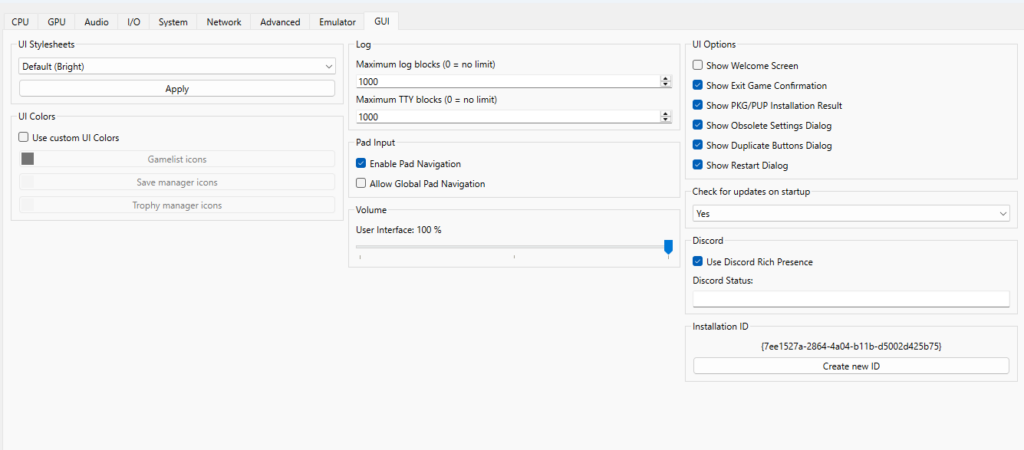The image size is (1024, 450).
Task: Toggle Show Welcome Screen option
Action: click(x=698, y=66)
